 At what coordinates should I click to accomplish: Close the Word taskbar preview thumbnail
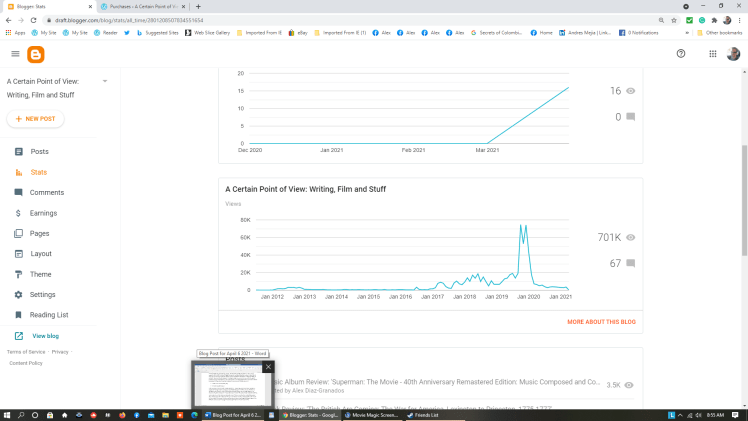[268, 367]
